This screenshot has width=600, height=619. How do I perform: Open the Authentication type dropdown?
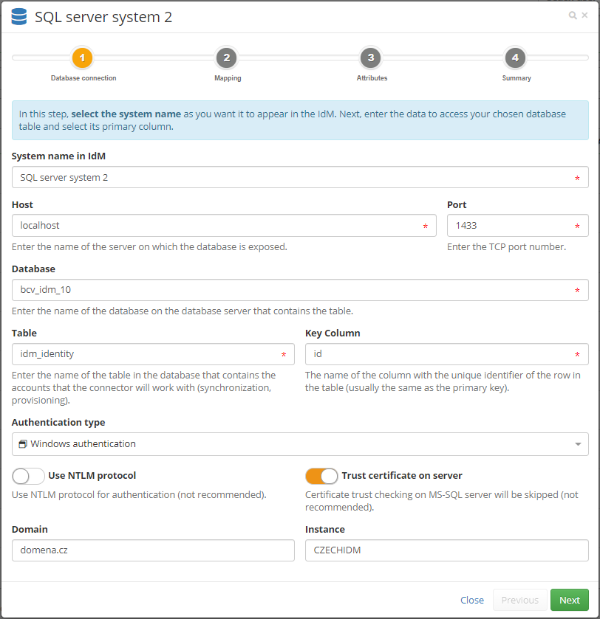pyautogui.click(x=300, y=444)
